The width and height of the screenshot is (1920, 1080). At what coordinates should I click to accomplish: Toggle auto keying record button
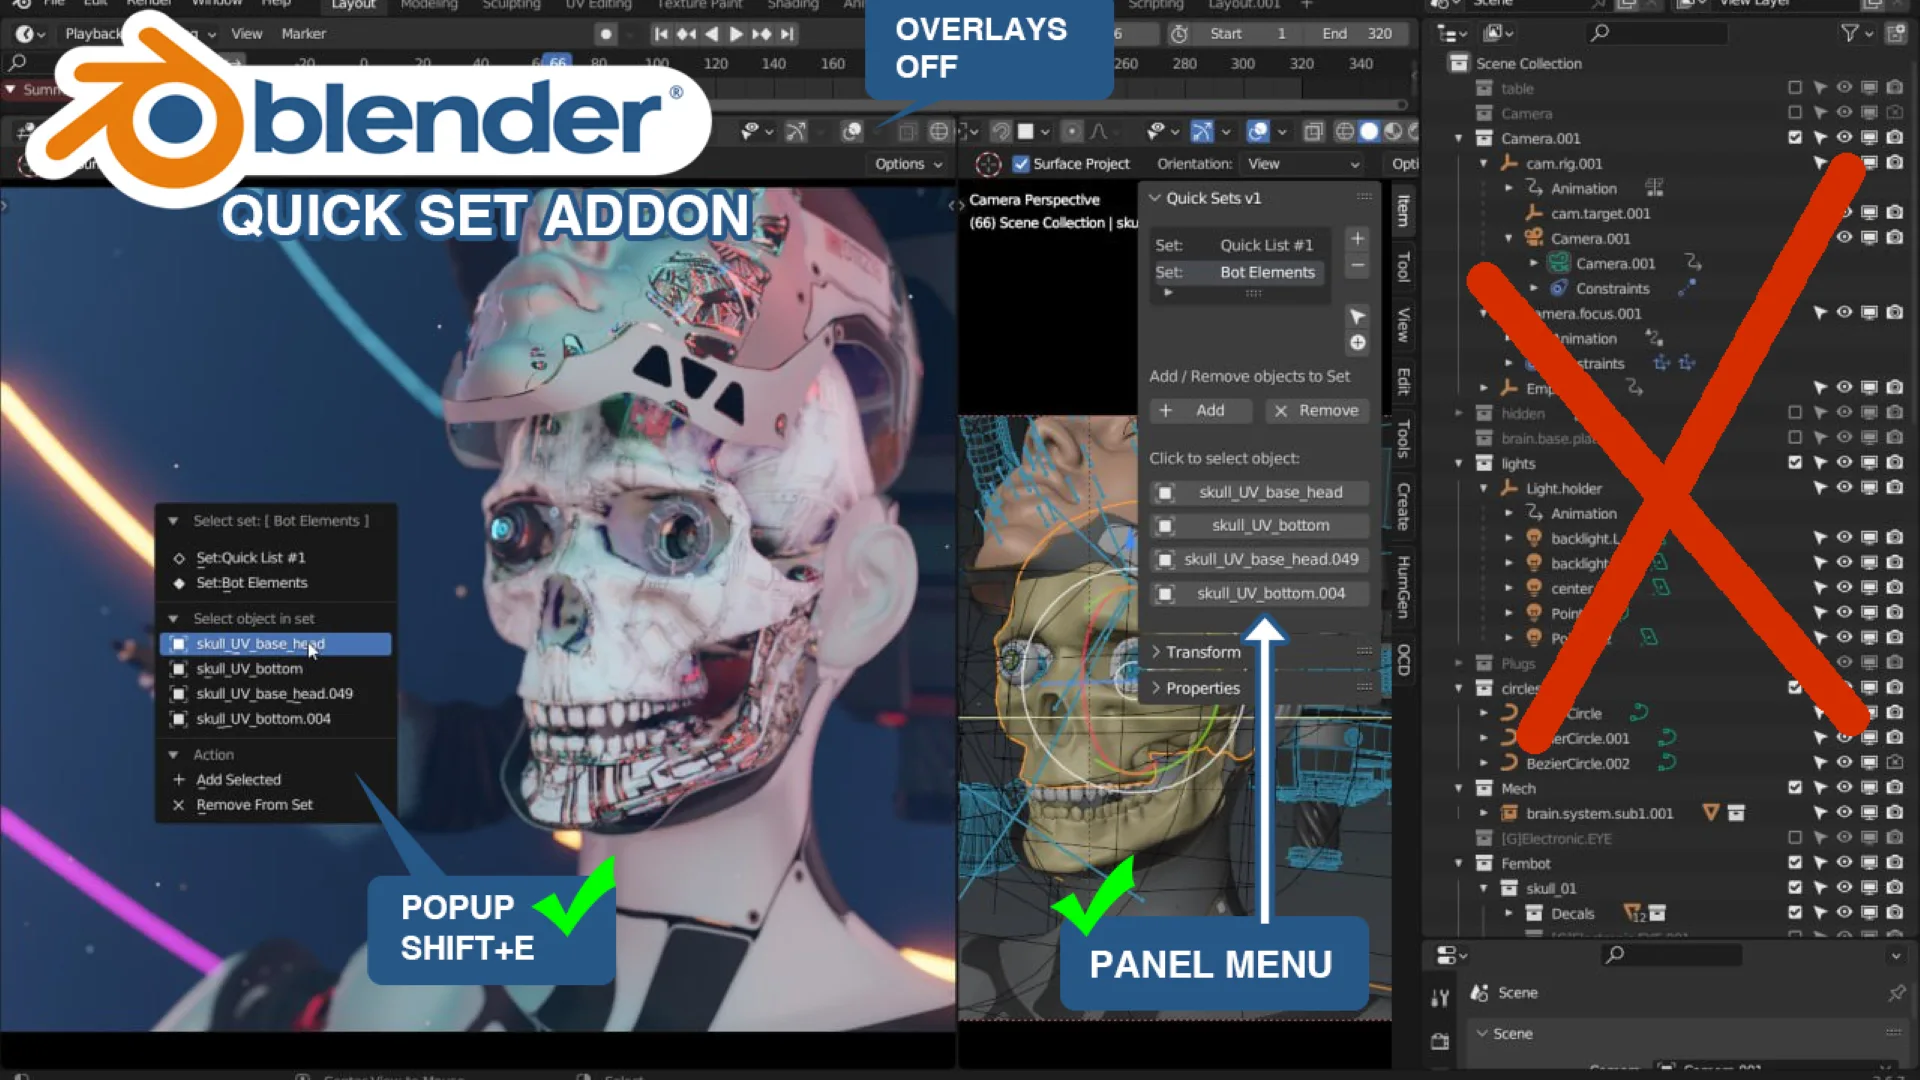[x=605, y=34]
